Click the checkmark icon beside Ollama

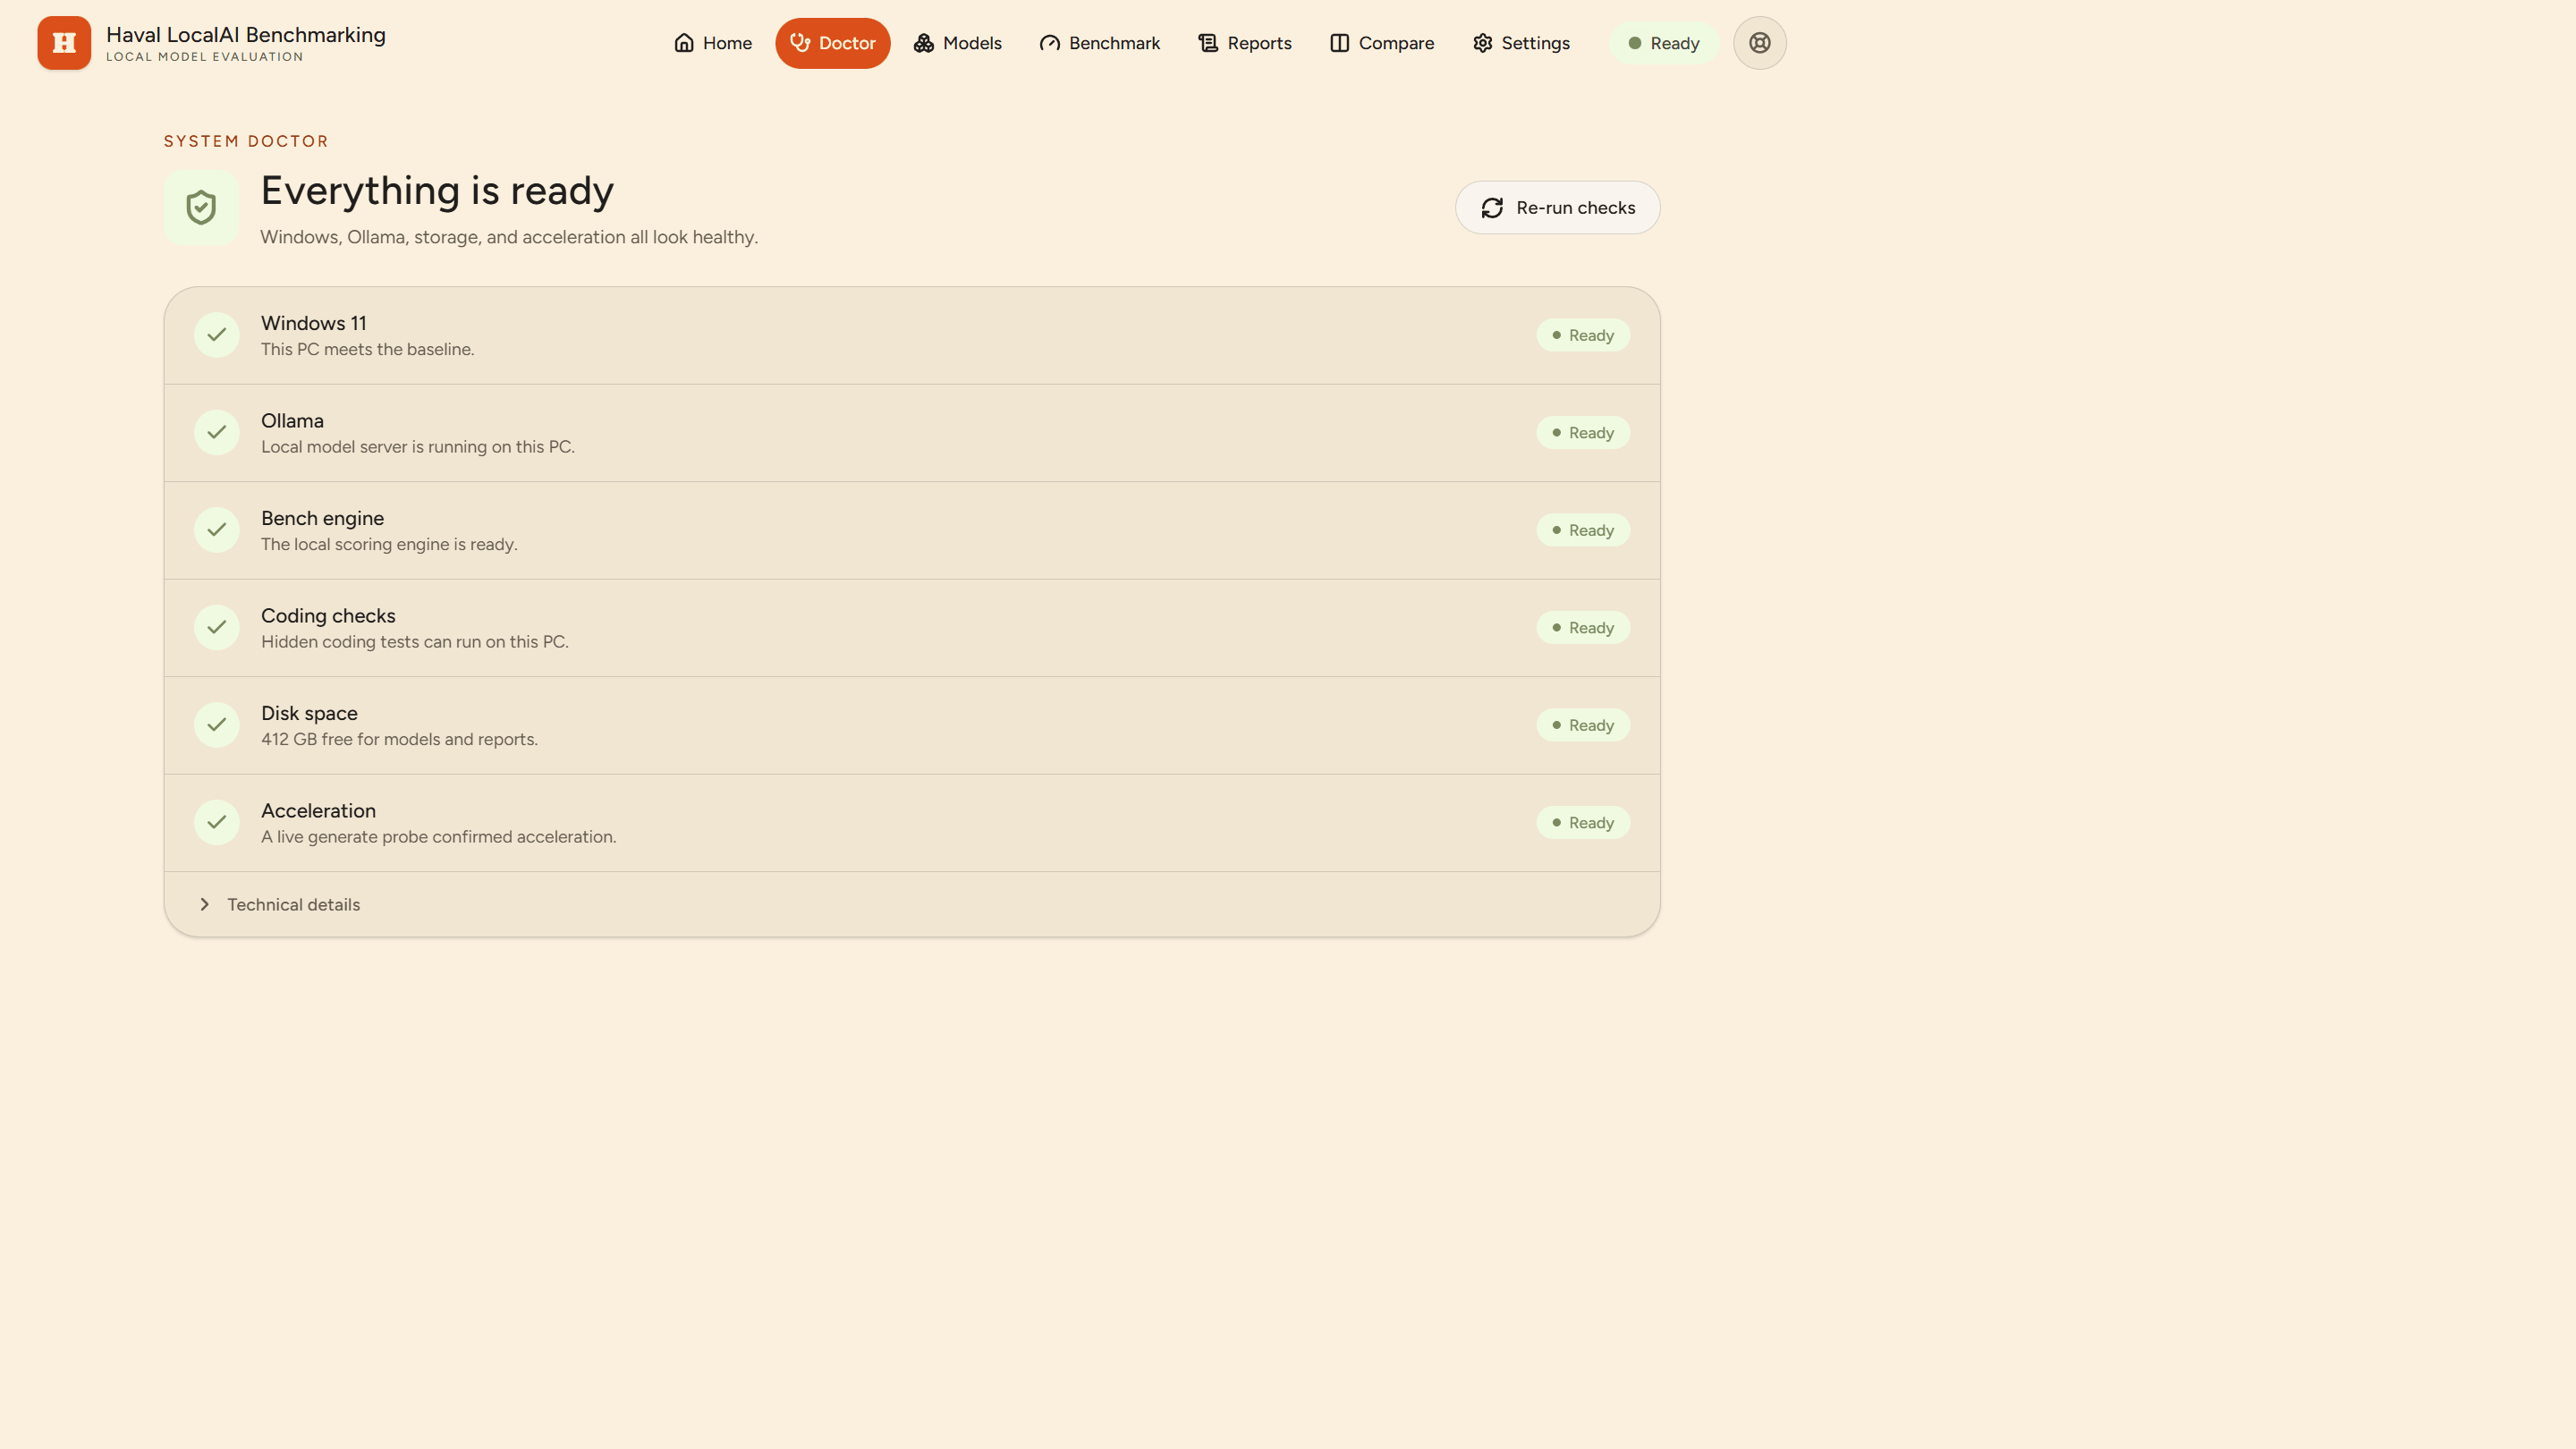click(216, 432)
